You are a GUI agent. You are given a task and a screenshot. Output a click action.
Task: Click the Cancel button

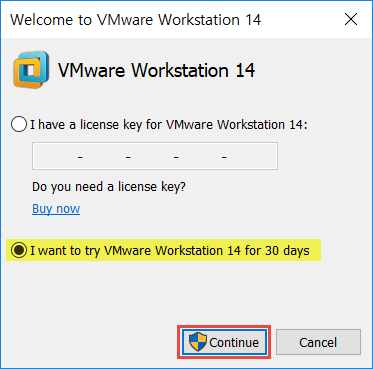point(318,342)
